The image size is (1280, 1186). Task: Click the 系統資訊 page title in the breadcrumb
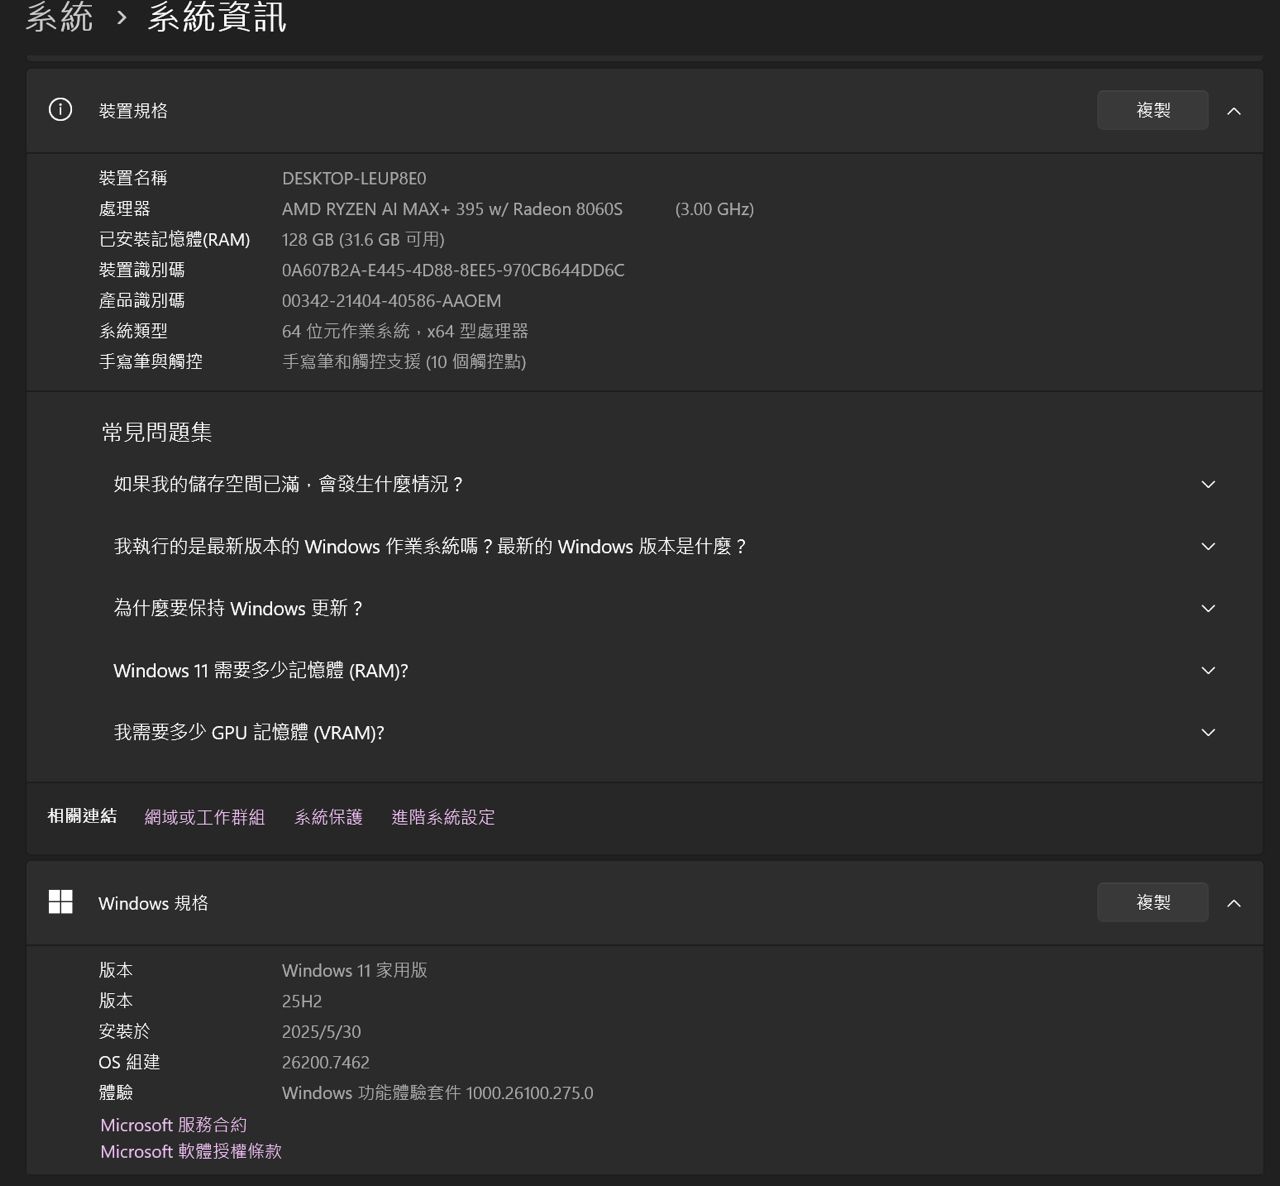[x=217, y=17]
